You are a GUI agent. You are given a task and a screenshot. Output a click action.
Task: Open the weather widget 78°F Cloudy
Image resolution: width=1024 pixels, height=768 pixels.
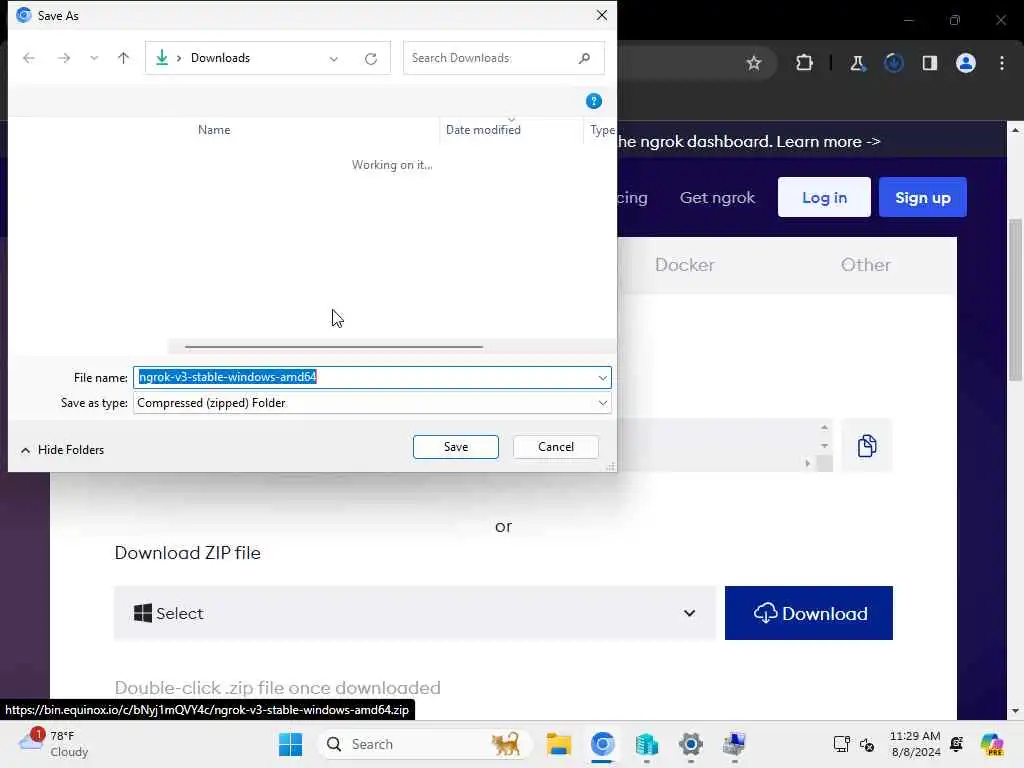54,744
